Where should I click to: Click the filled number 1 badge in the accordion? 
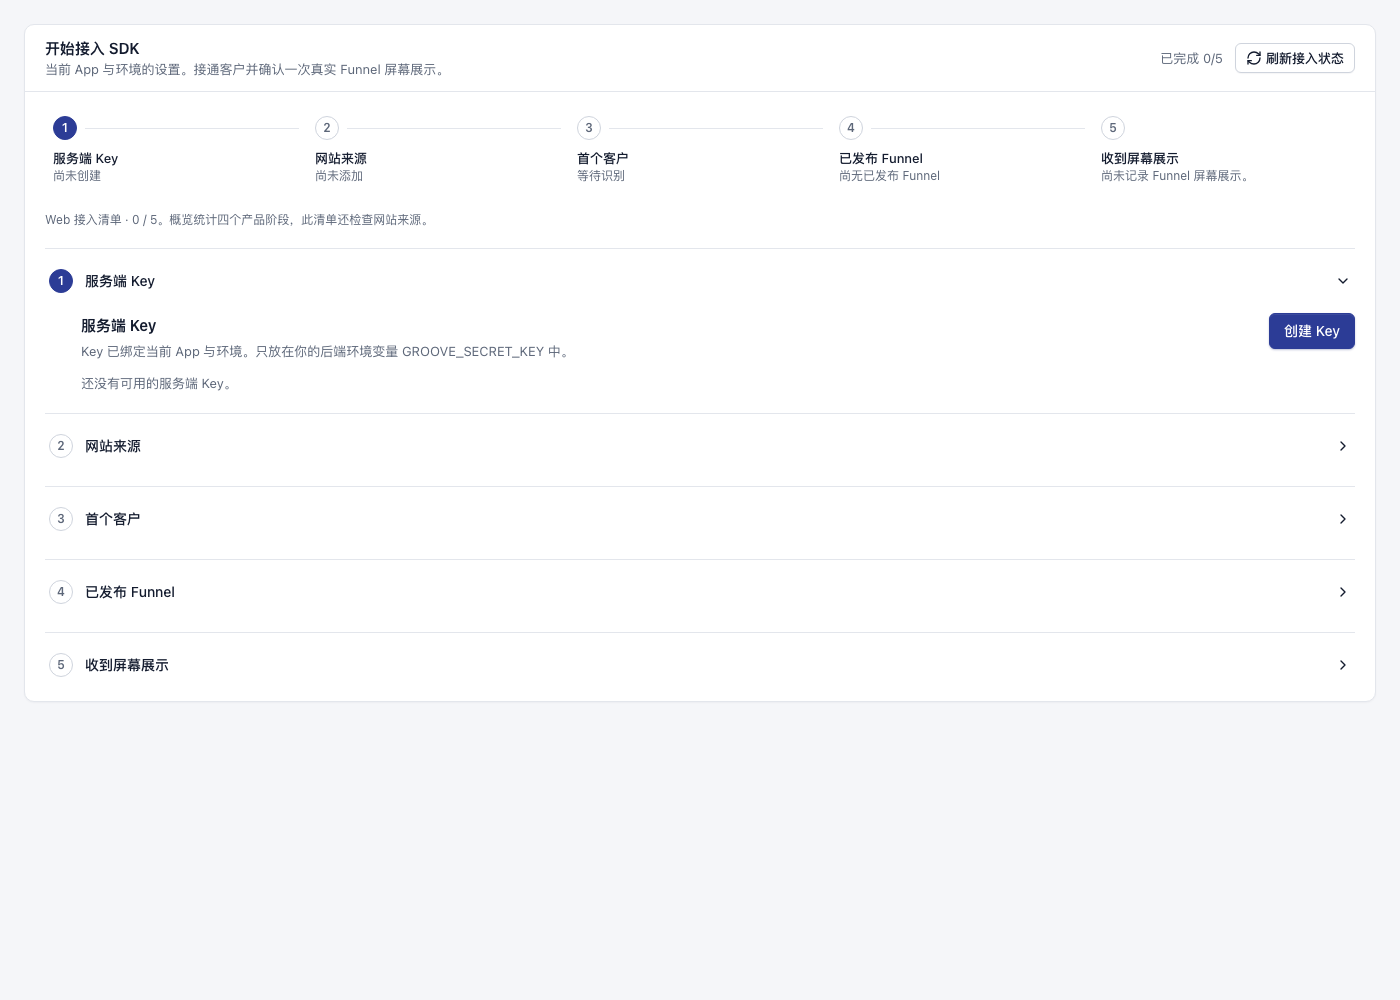click(61, 281)
